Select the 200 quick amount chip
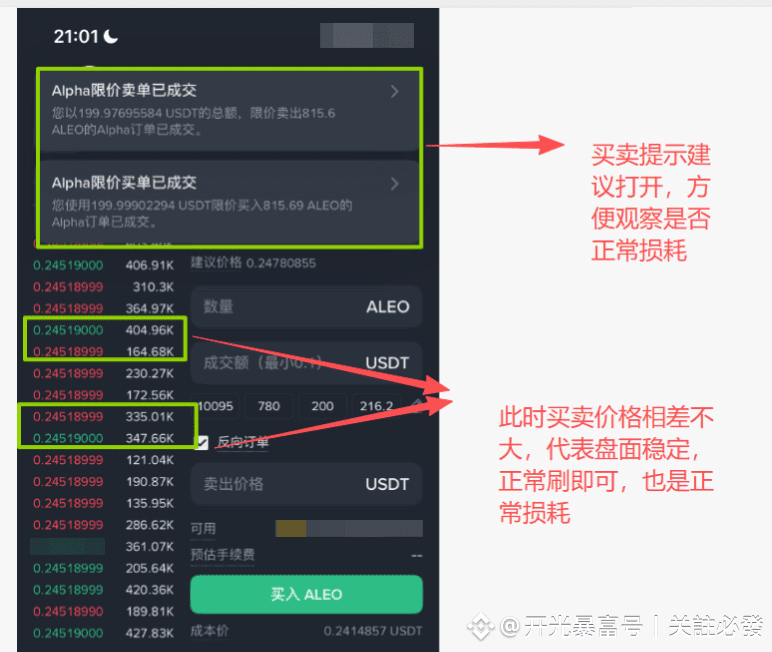The image size is (772, 652). coord(322,406)
